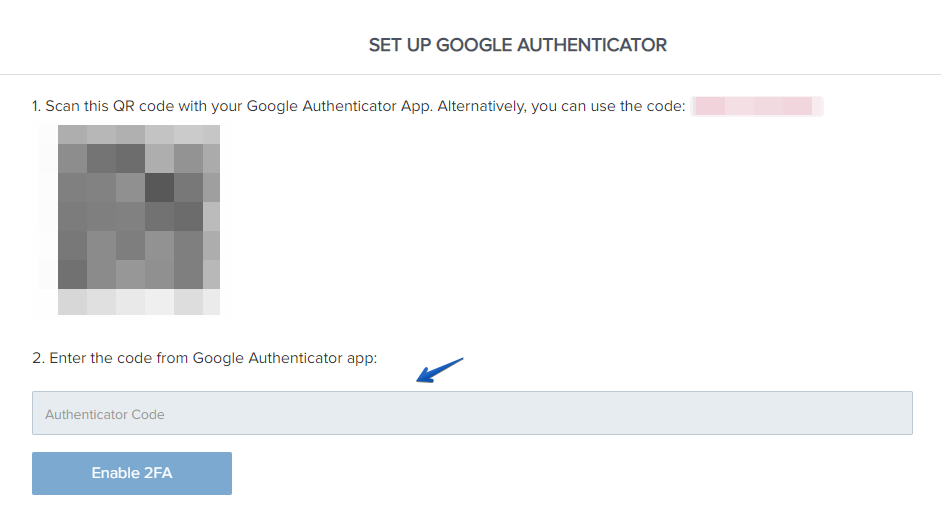941x521 pixels.
Task: Click the Enable 2FA button
Action: click(x=132, y=473)
